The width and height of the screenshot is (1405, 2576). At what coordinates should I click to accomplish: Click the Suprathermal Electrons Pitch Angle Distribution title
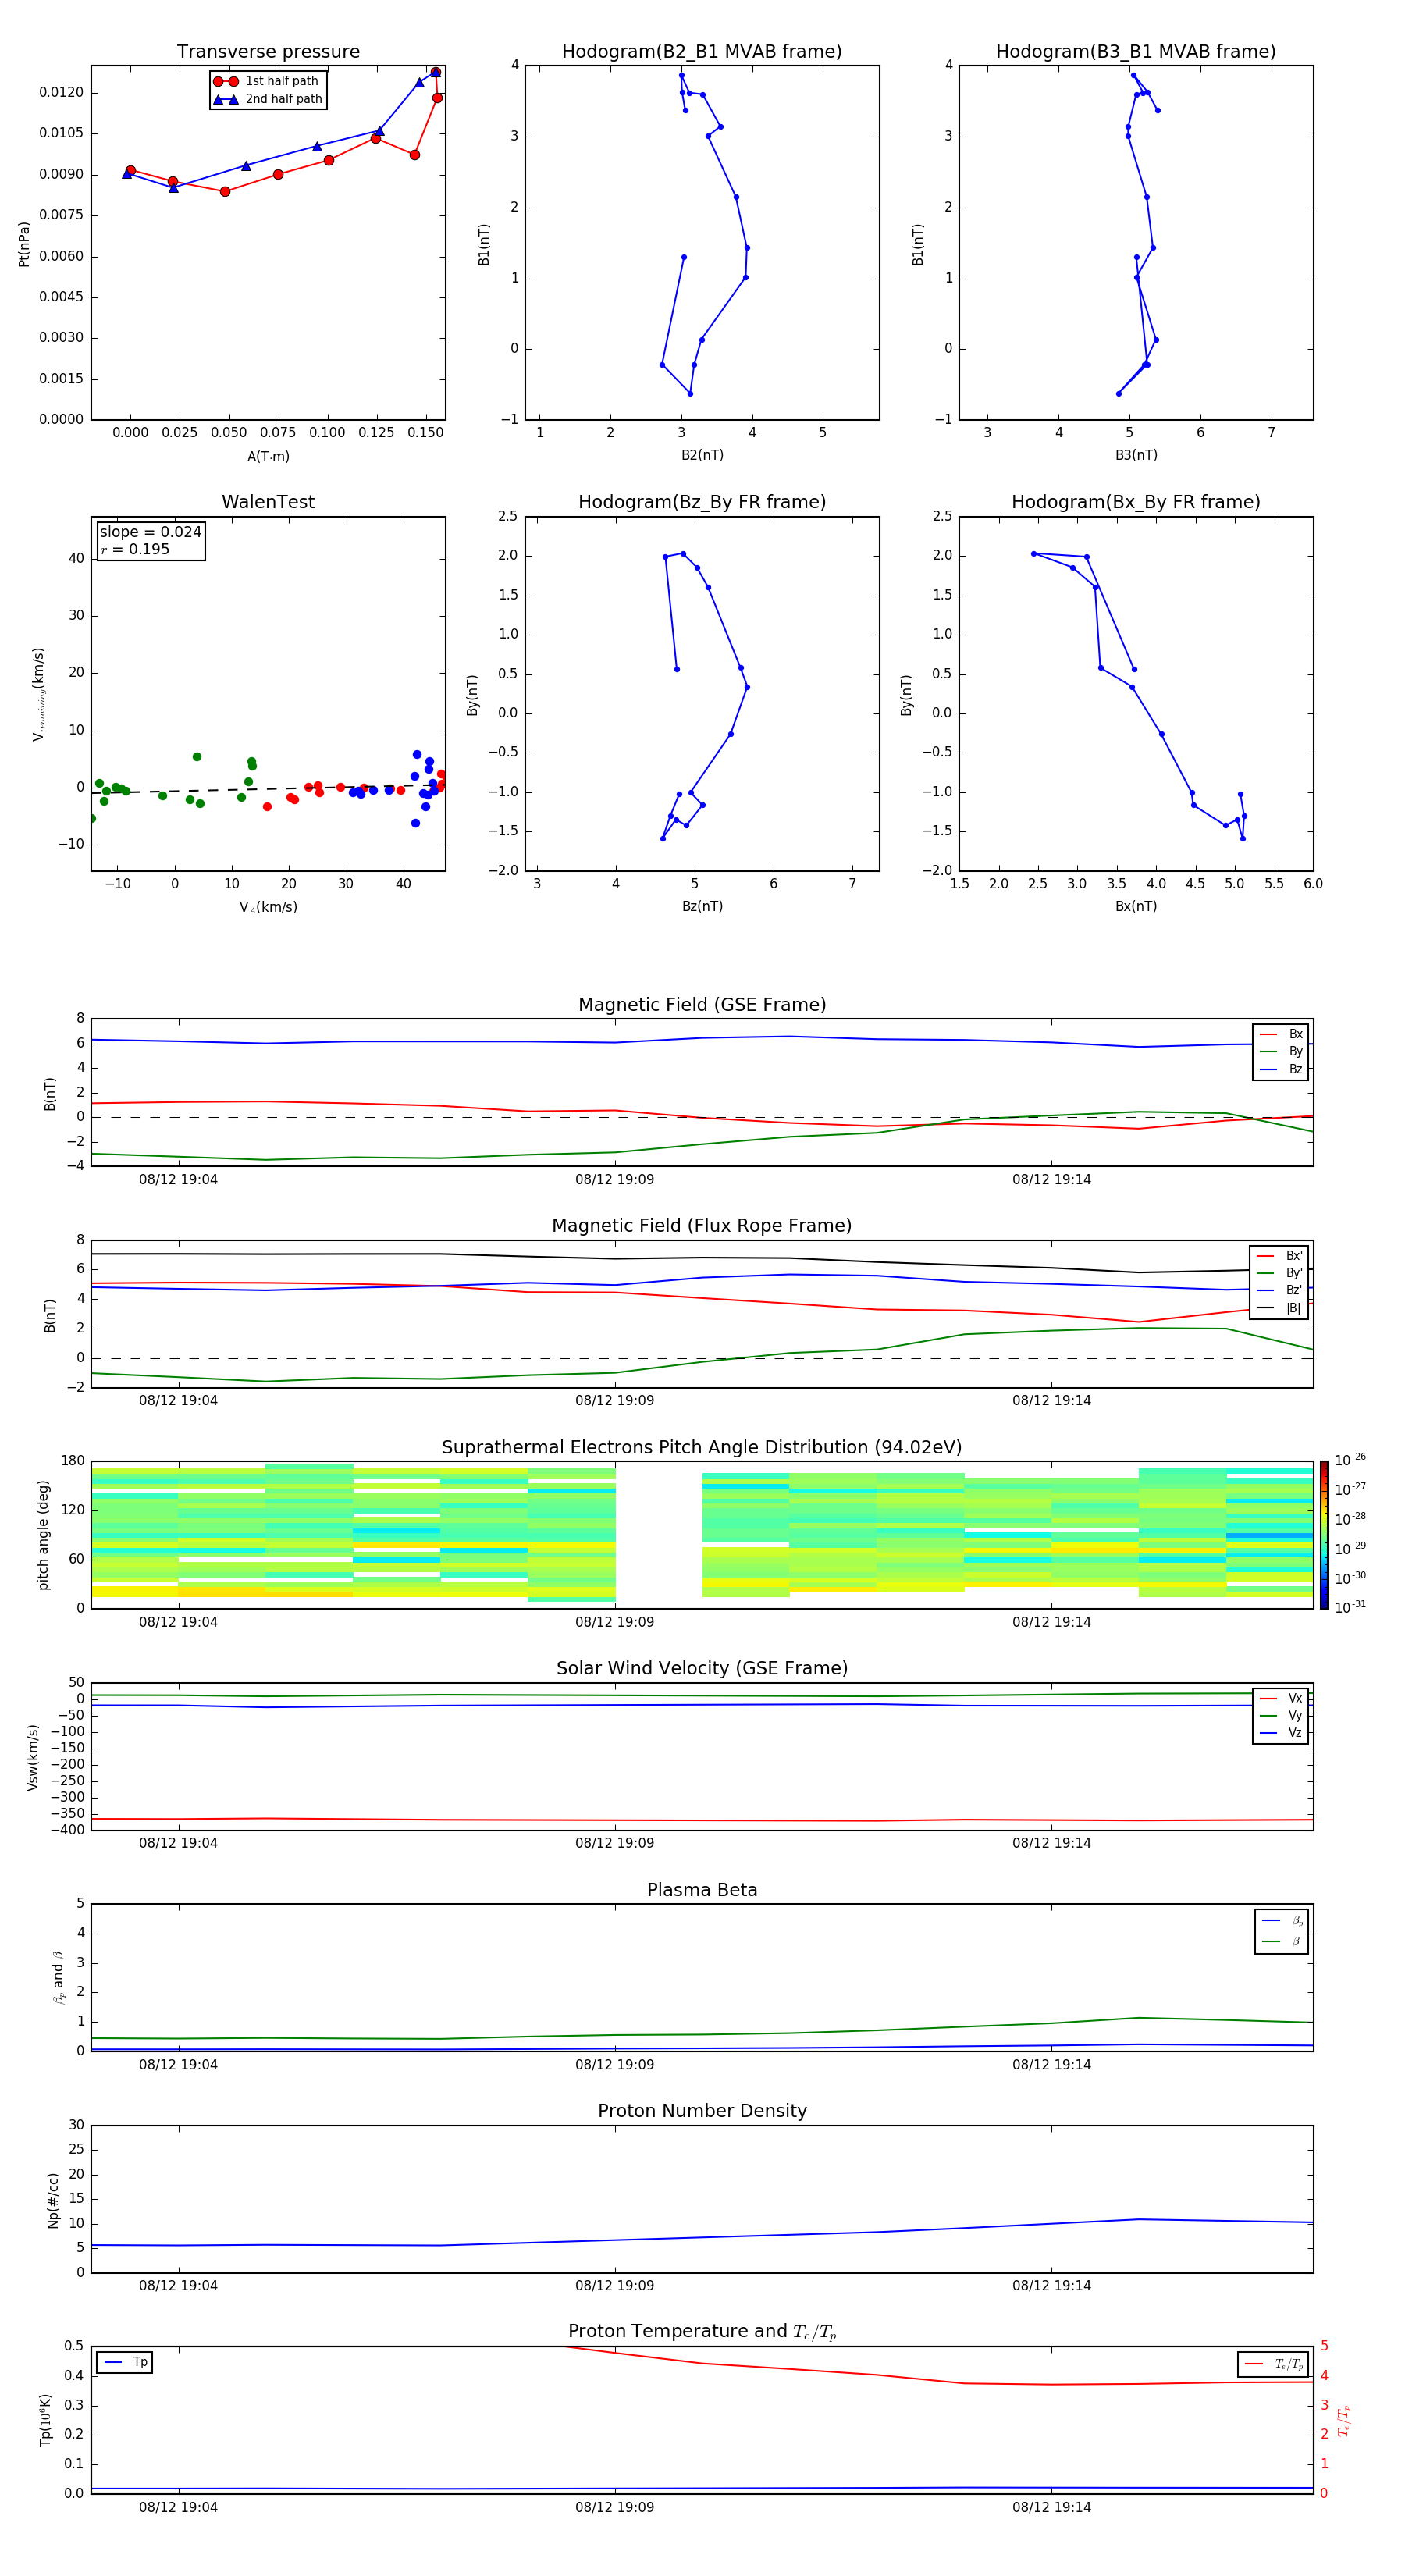[x=702, y=1448]
